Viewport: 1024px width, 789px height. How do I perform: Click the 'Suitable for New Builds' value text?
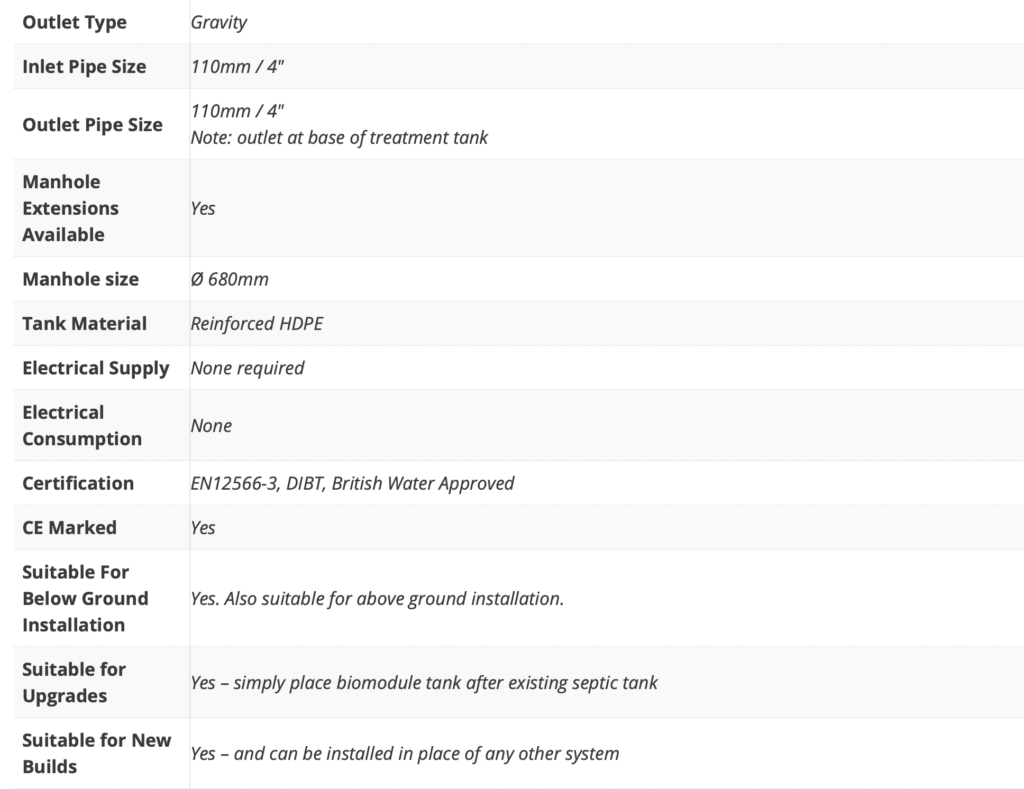coord(404,753)
